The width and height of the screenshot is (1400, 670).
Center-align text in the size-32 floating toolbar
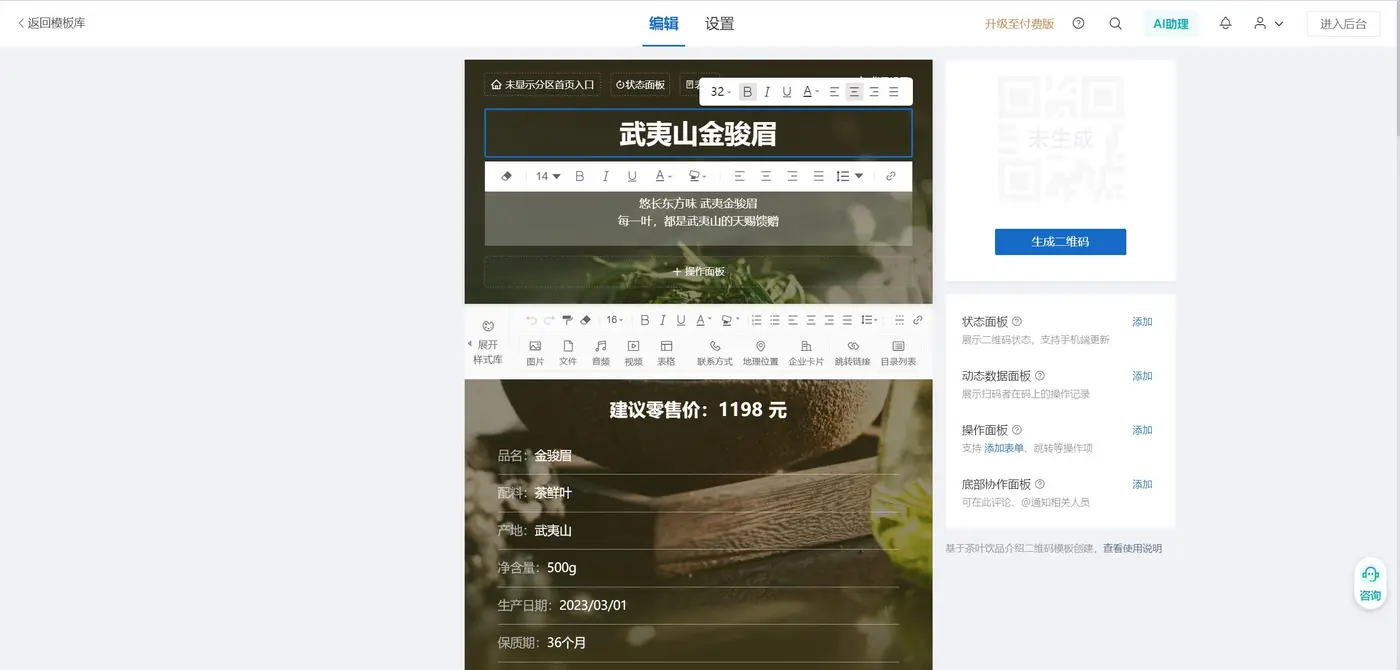[x=854, y=91]
